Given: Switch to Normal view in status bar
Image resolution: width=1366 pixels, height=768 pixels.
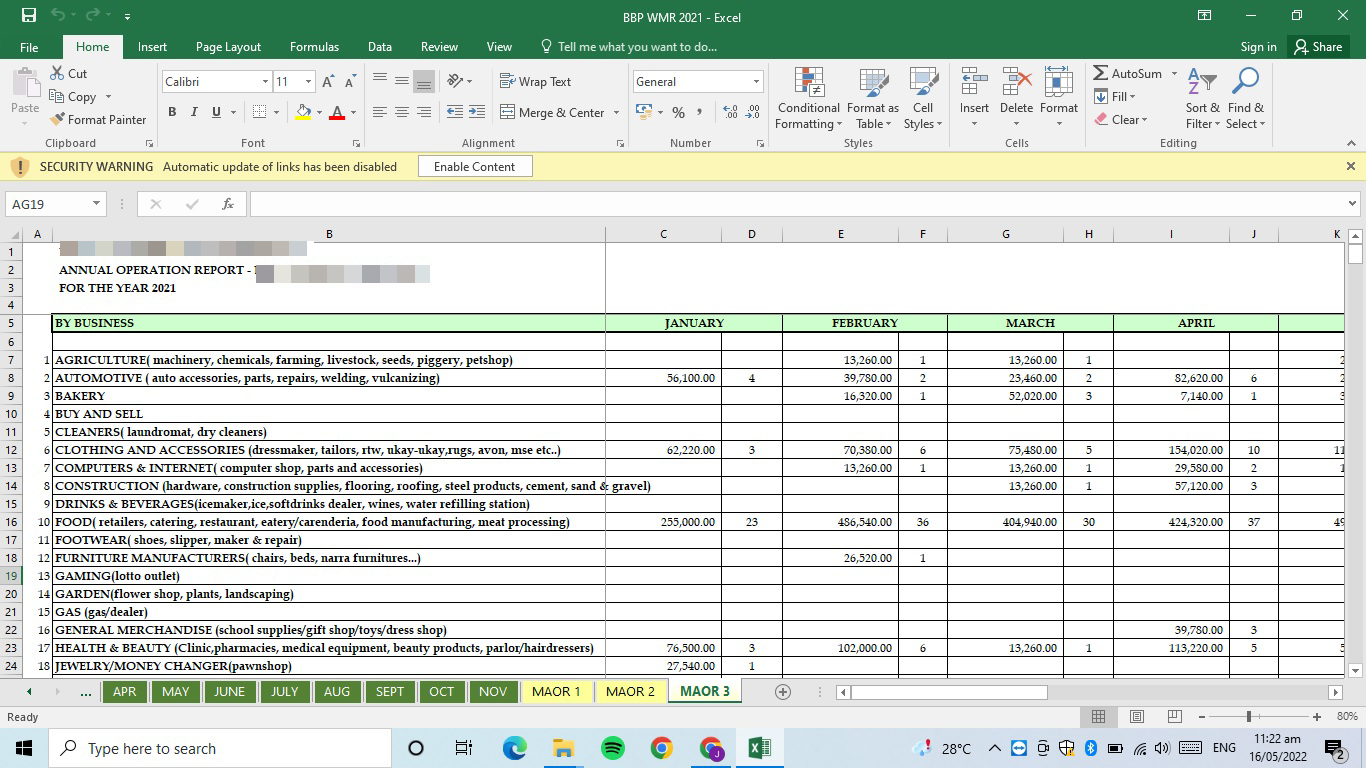Looking at the screenshot, I should 1098,717.
